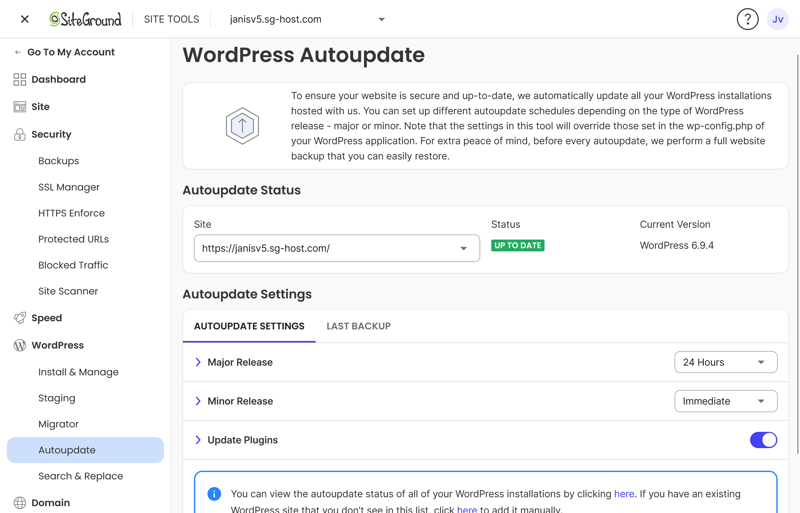The width and height of the screenshot is (800, 513).
Task: Click first 'here' link to view autoupdate status
Action: click(x=624, y=494)
